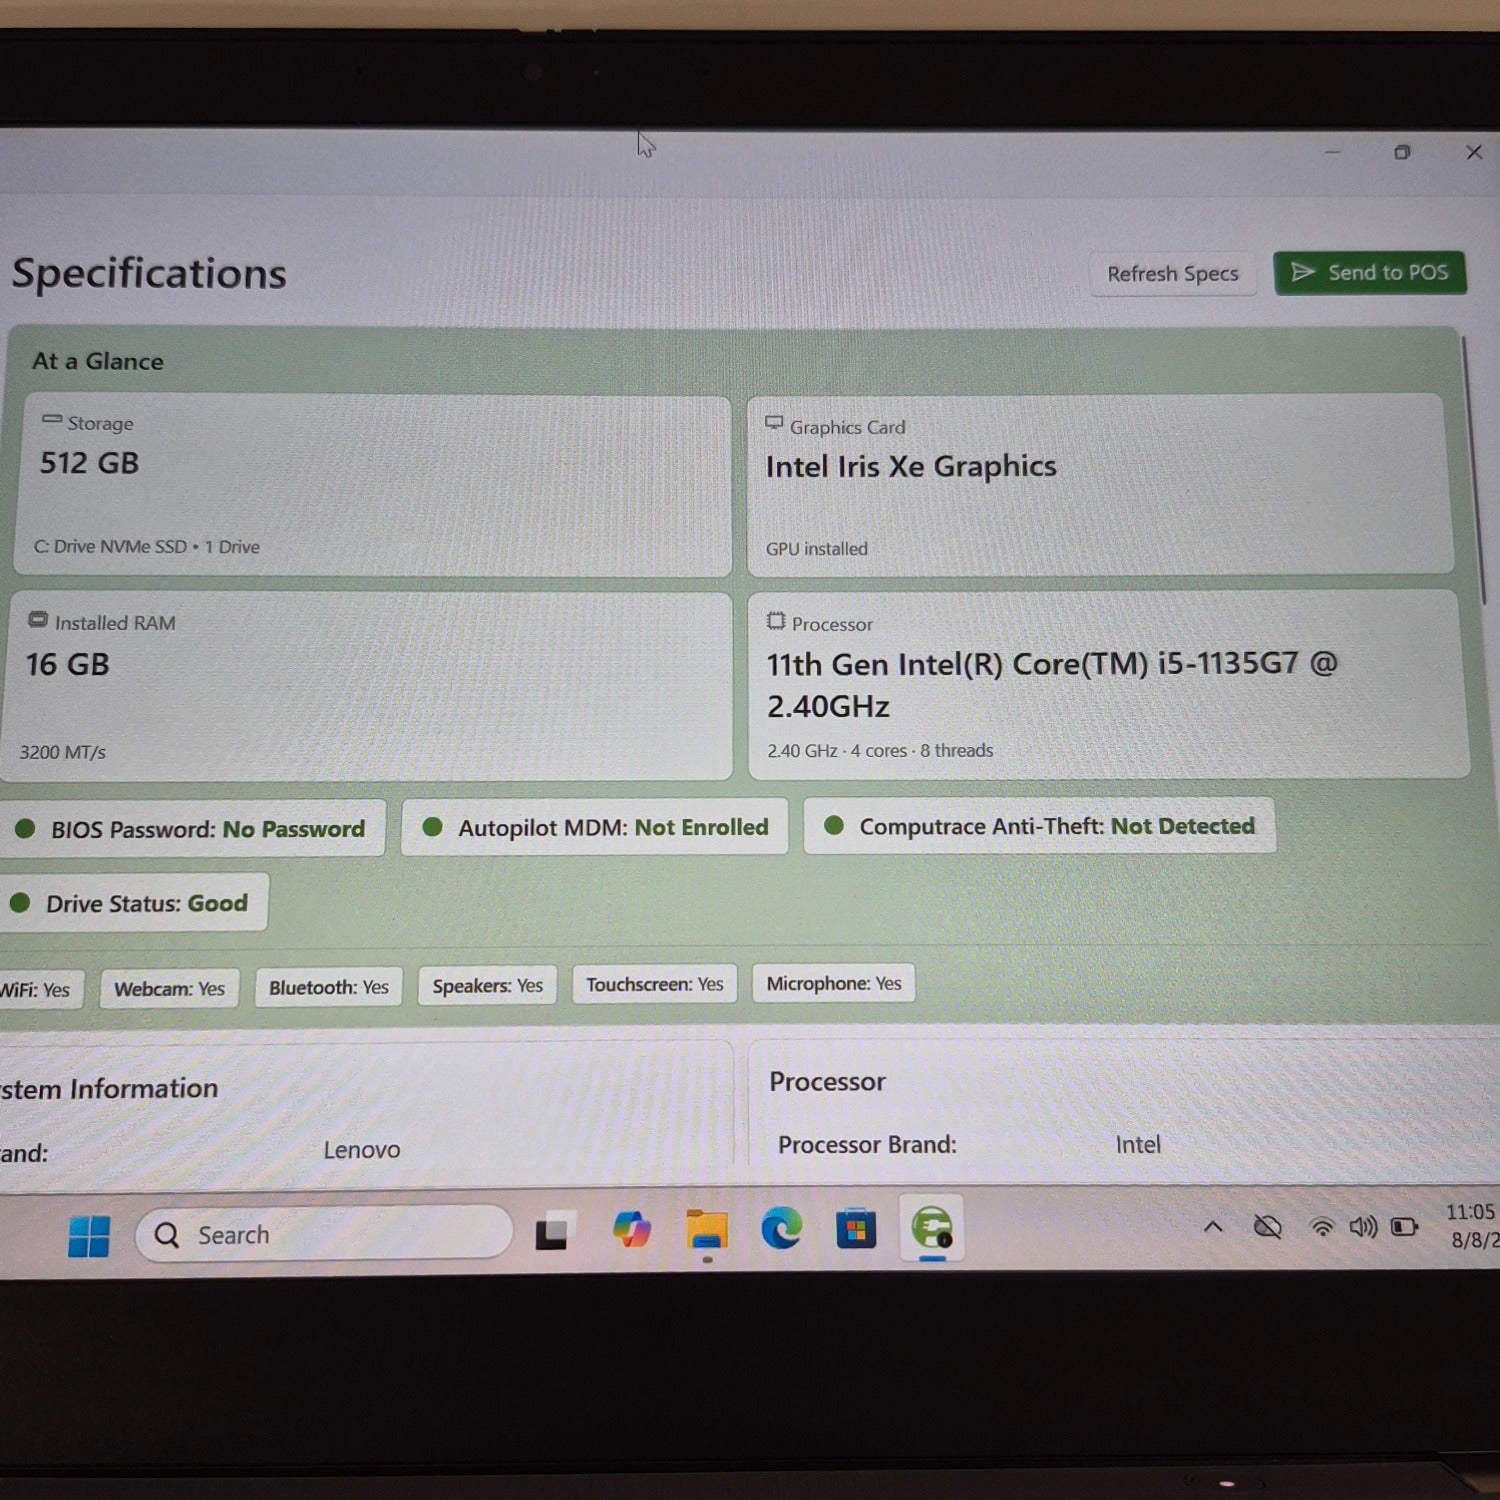Click the Autopilot MDM status badge
The image size is (1500, 1500).
point(594,827)
